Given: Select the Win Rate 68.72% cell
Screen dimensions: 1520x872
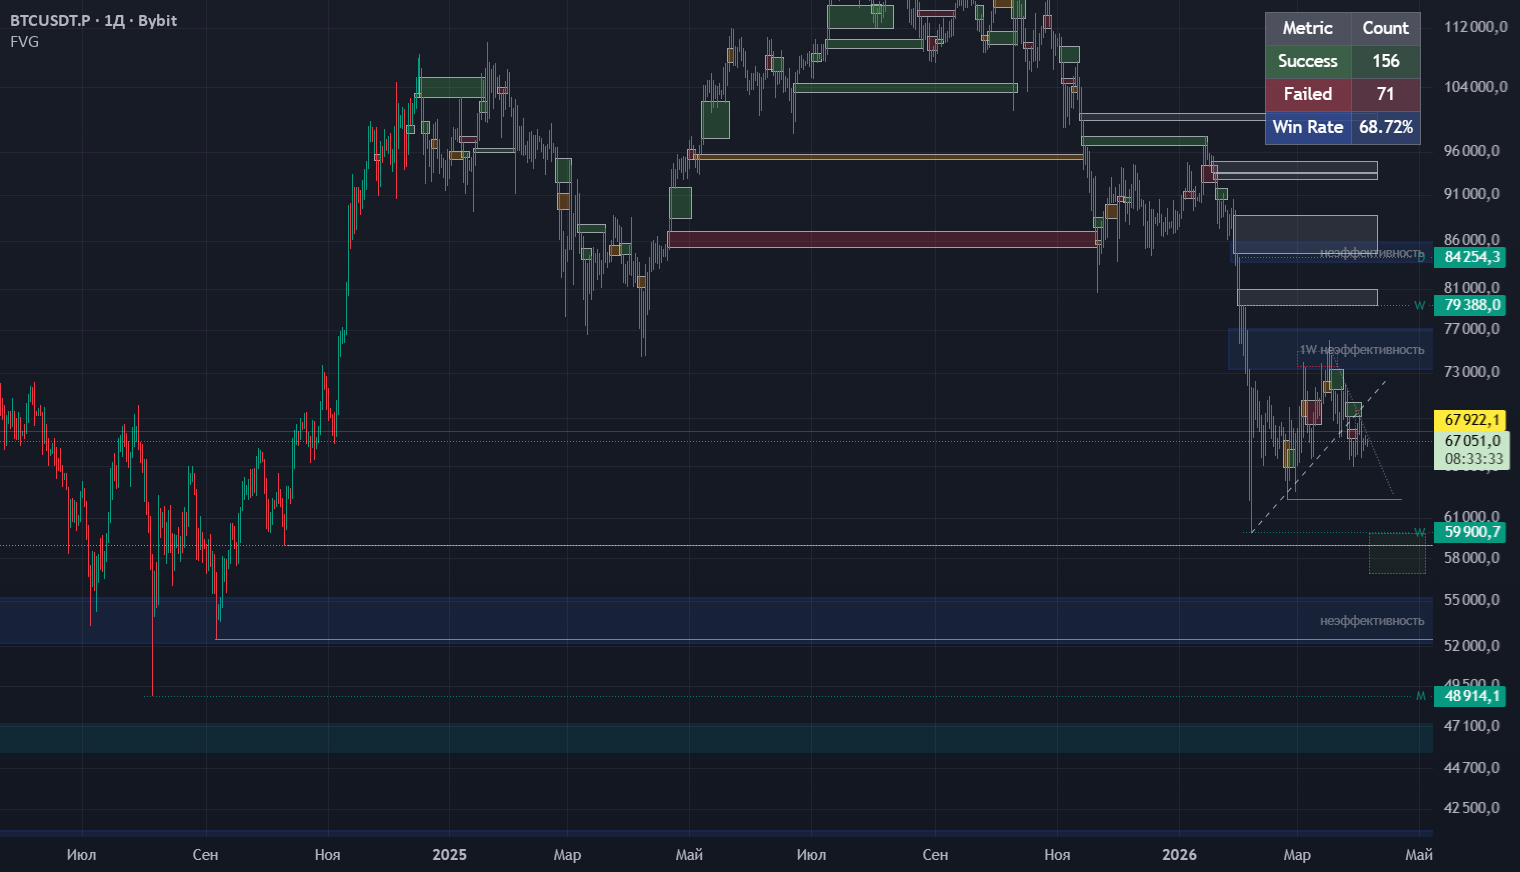Looking at the screenshot, I should (1386, 127).
